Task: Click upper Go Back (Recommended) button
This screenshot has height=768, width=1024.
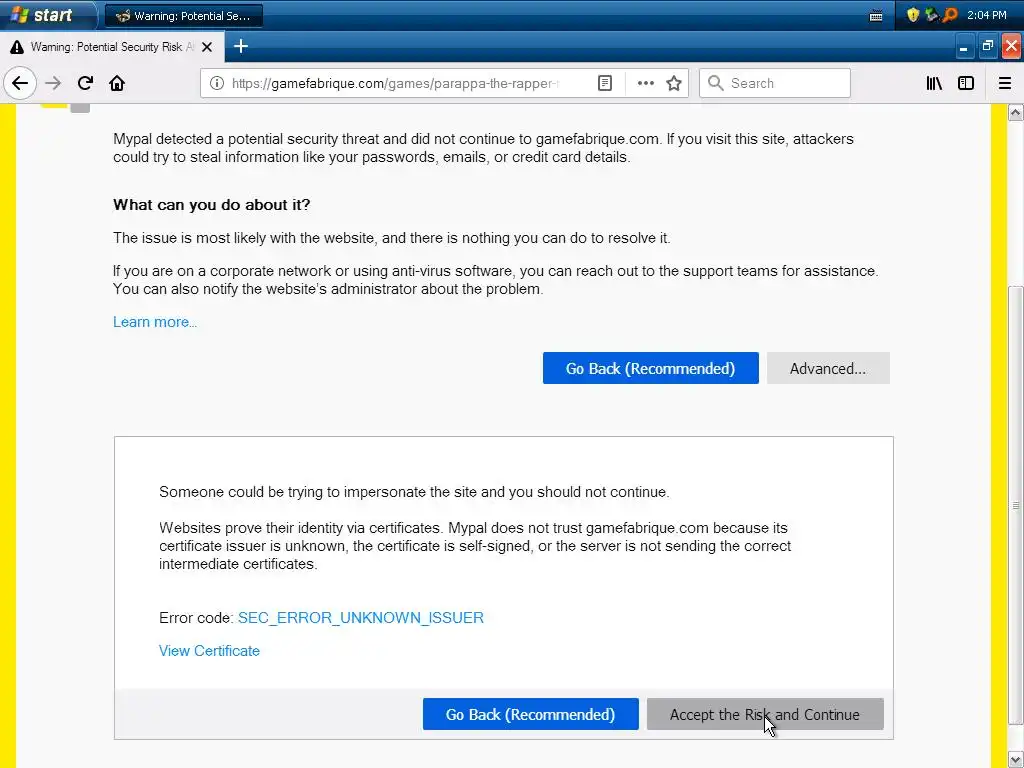Action: [650, 368]
